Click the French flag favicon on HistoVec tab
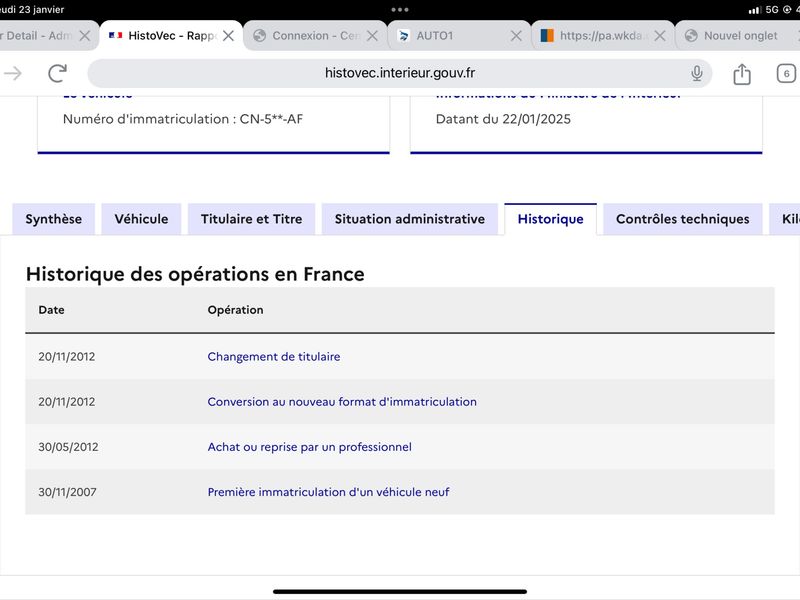The width and height of the screenshot is (800, 600). 116,35
